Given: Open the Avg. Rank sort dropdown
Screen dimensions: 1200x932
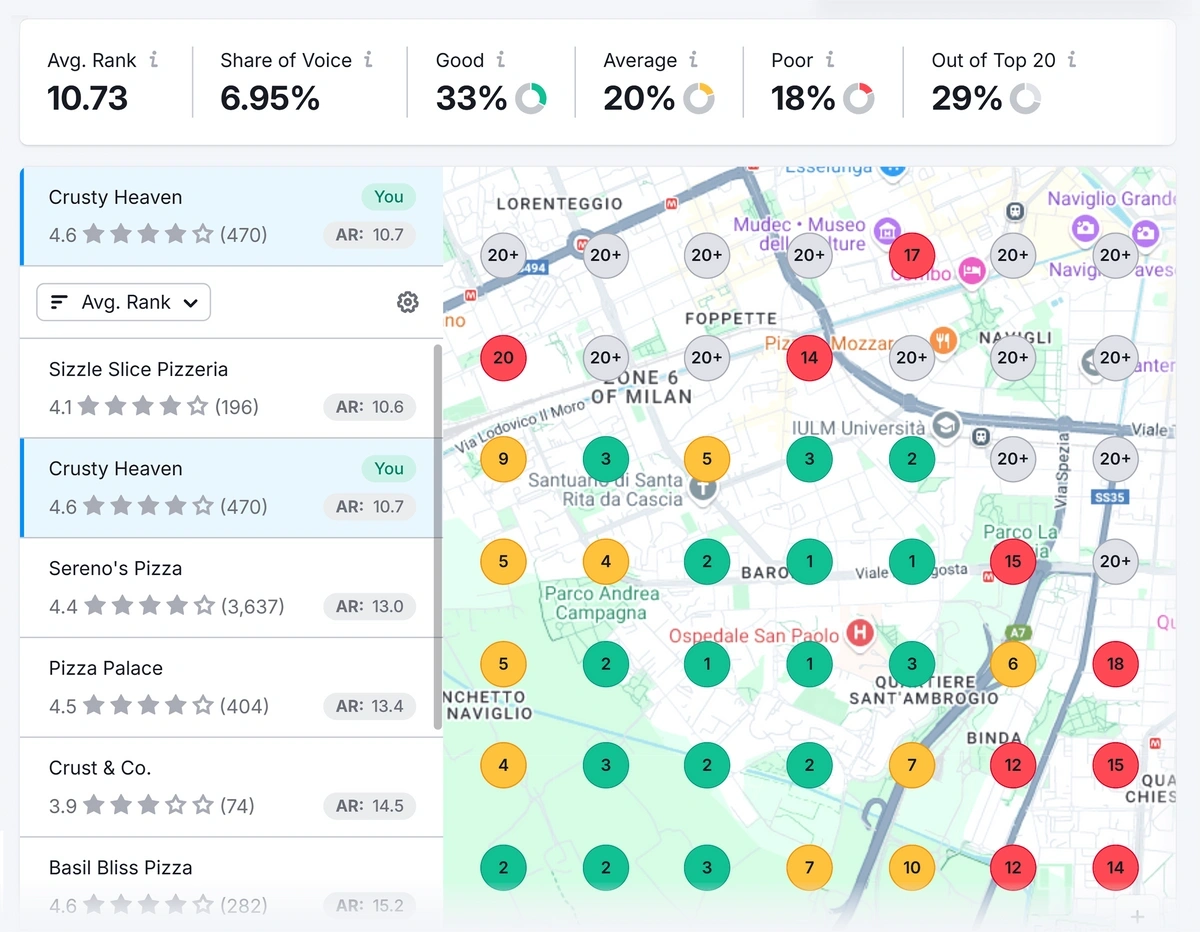Looking at the screenshot, I should 123,302.
